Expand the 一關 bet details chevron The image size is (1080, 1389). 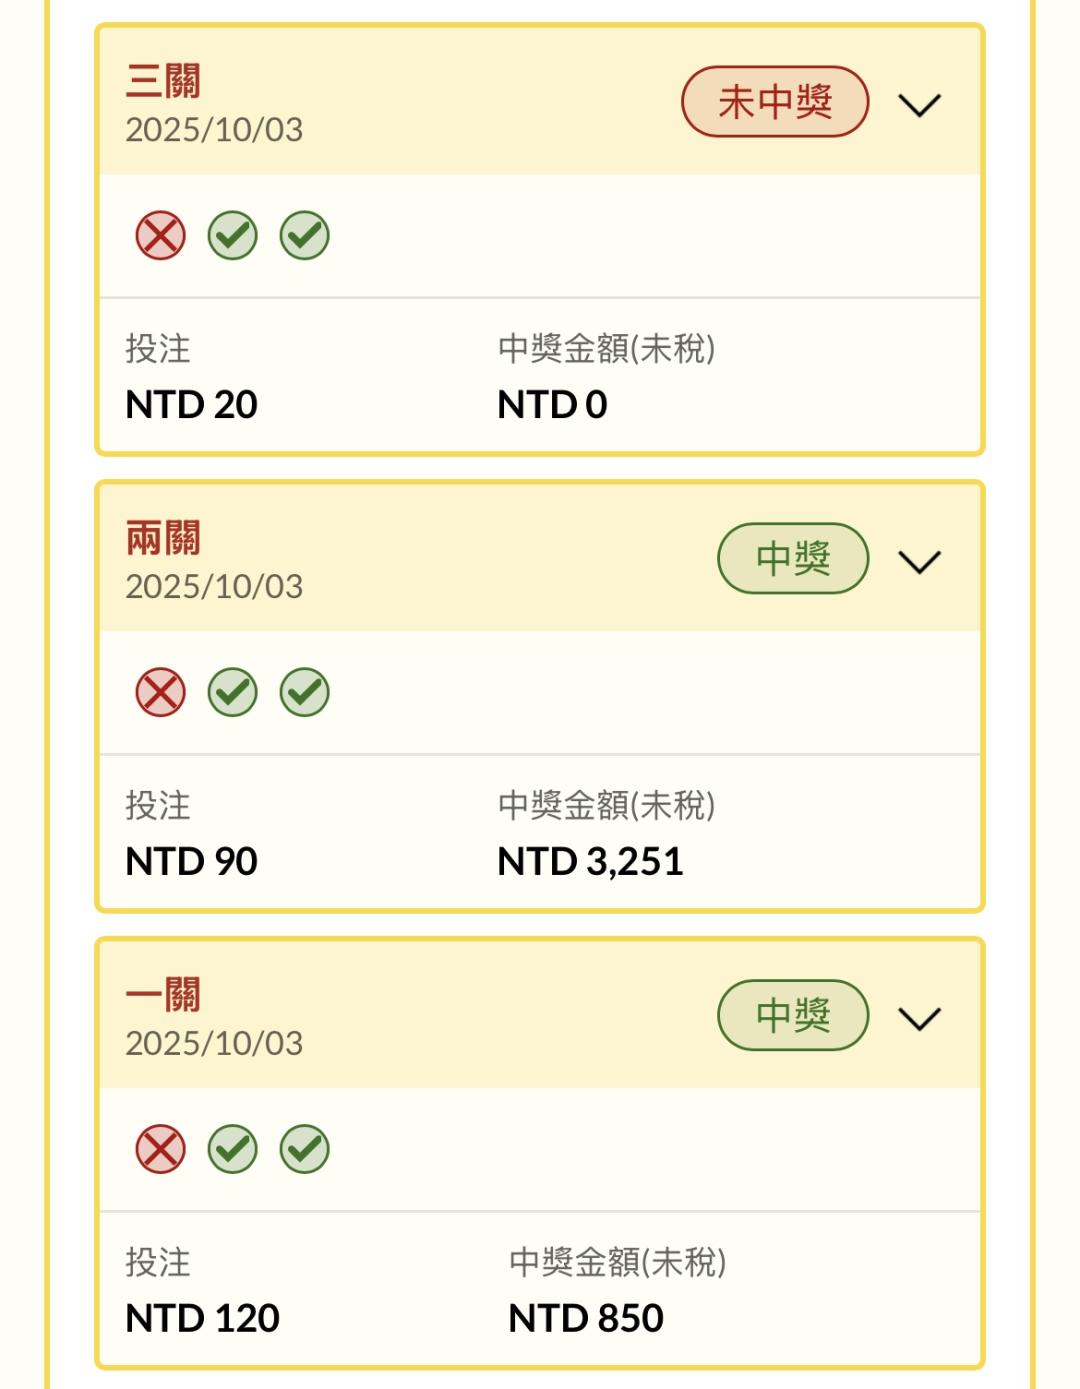[x=919, y=1018]
